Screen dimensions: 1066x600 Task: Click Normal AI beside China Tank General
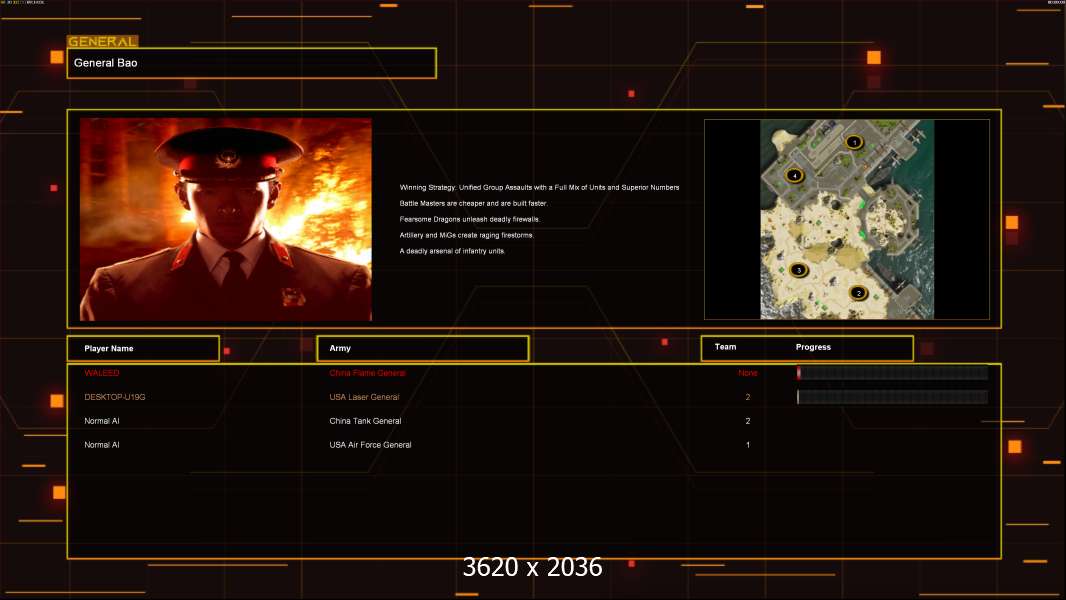pos(102,421)
